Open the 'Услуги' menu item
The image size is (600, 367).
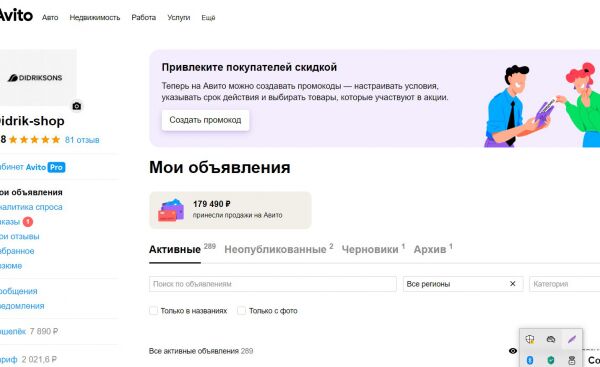pos(179,18)
